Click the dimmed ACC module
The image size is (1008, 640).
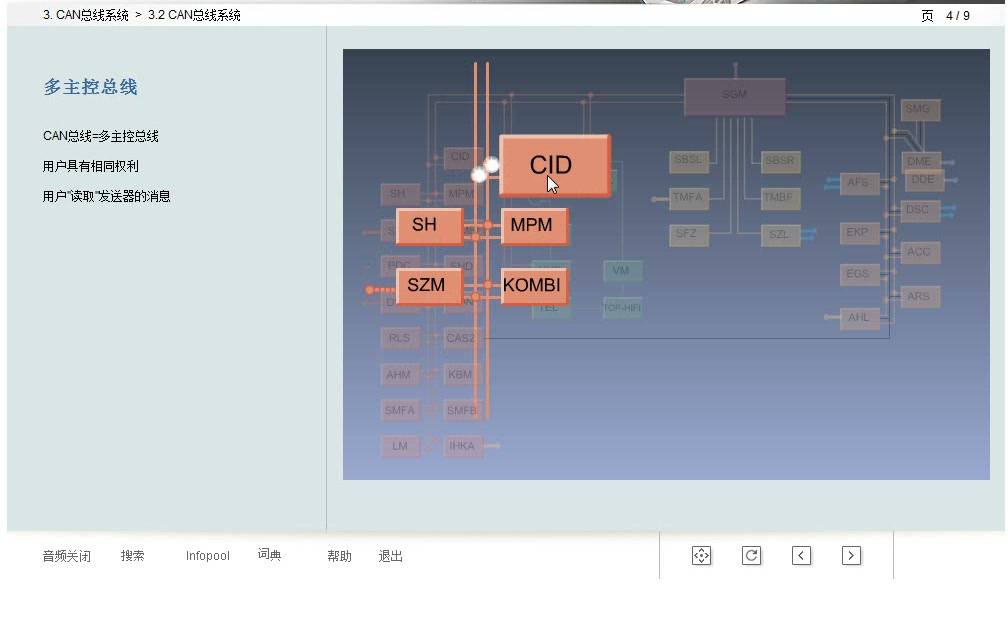[920, 253]
